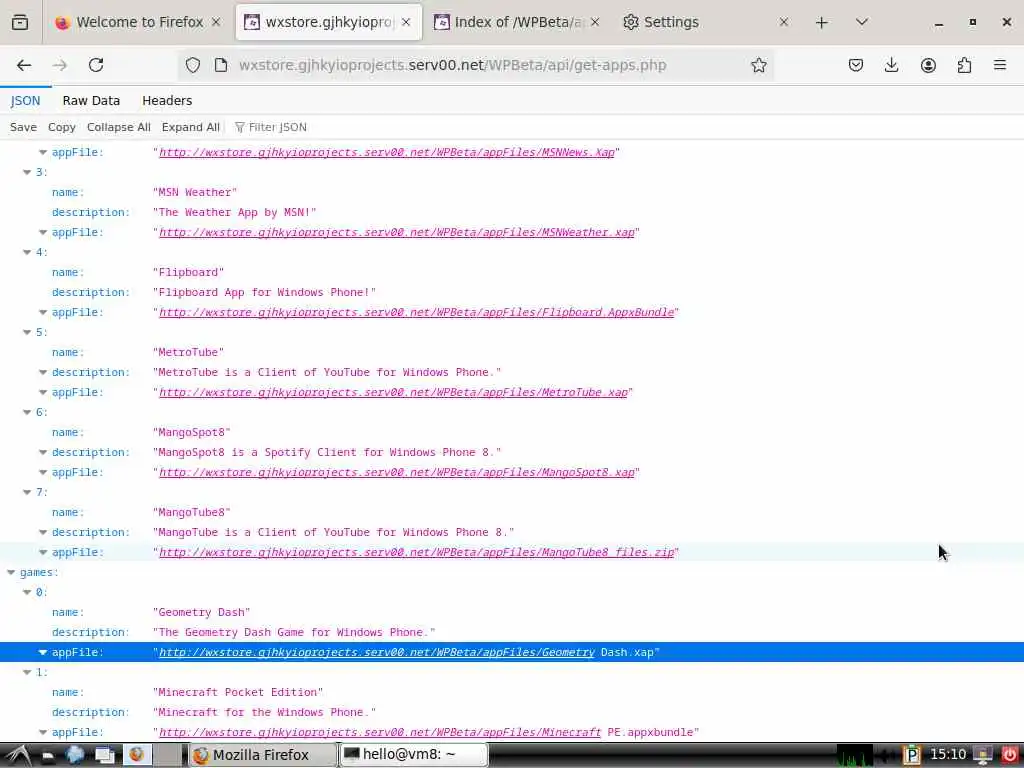
Task: Collapse array item 7
Action: coord(27,492)
